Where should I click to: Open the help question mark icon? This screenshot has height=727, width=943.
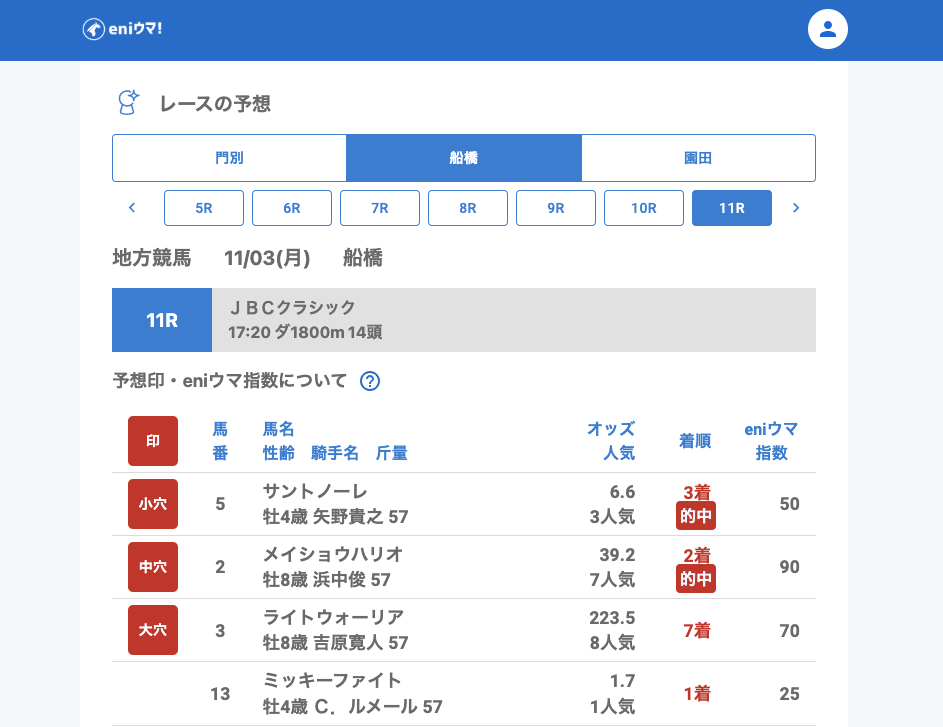tap(370, 381)
